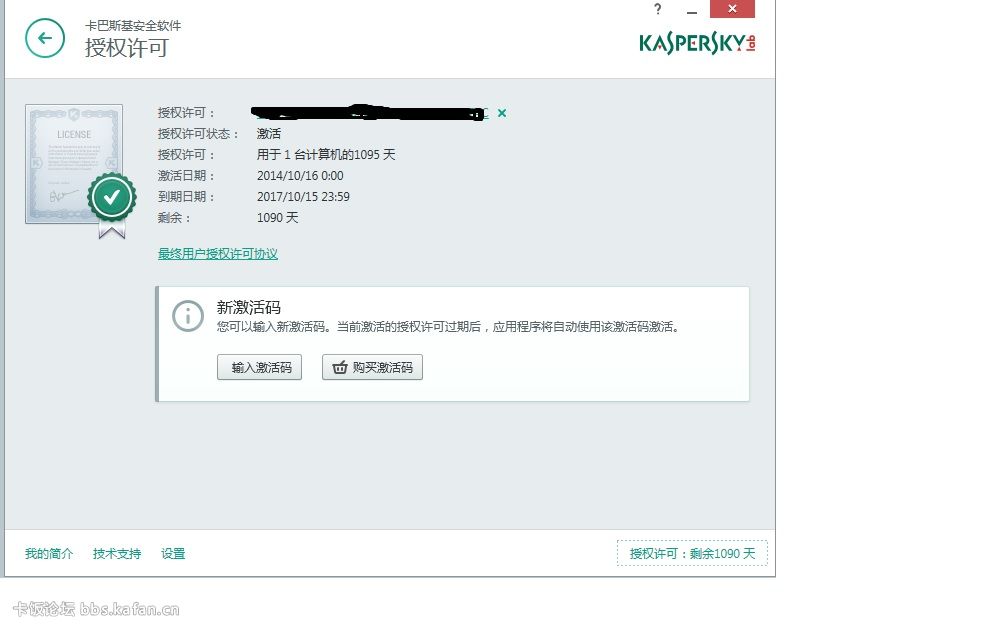Screen dimensions: 1008x630
Task: Open the 技术支持 link
Action: tap(117, 554)
